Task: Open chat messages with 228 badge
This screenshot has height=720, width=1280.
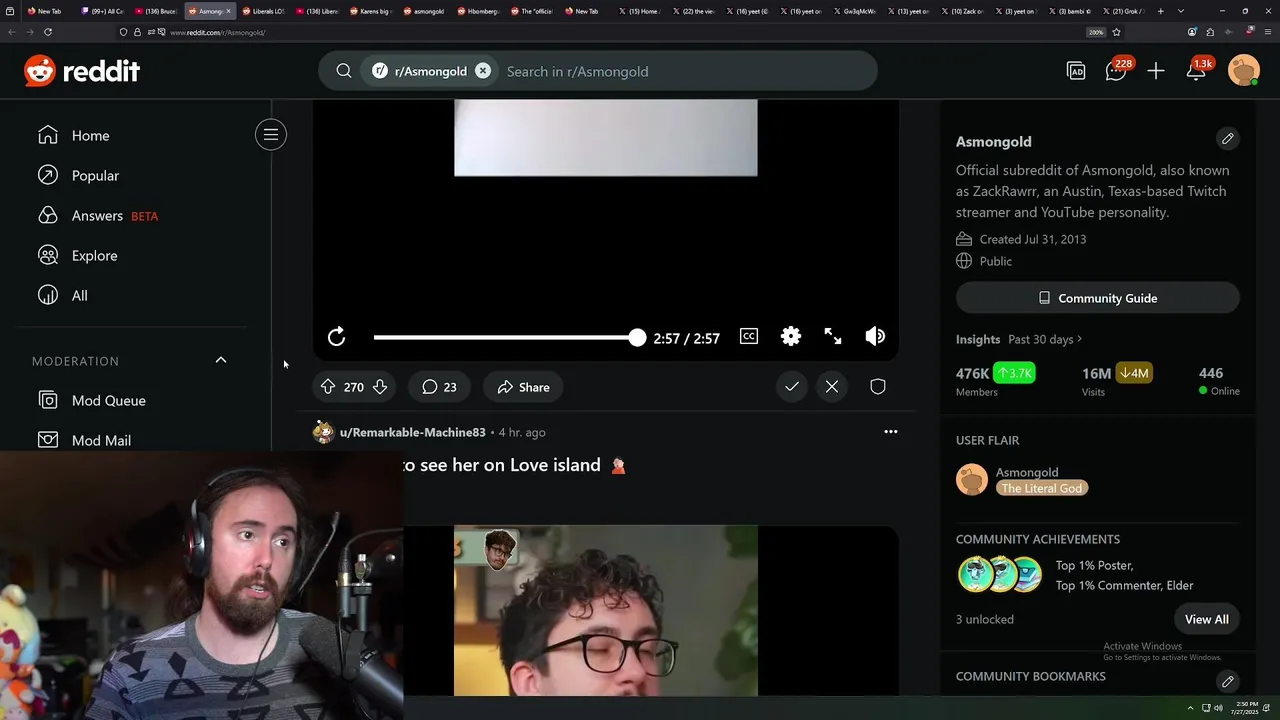Action: point(1116,71)
